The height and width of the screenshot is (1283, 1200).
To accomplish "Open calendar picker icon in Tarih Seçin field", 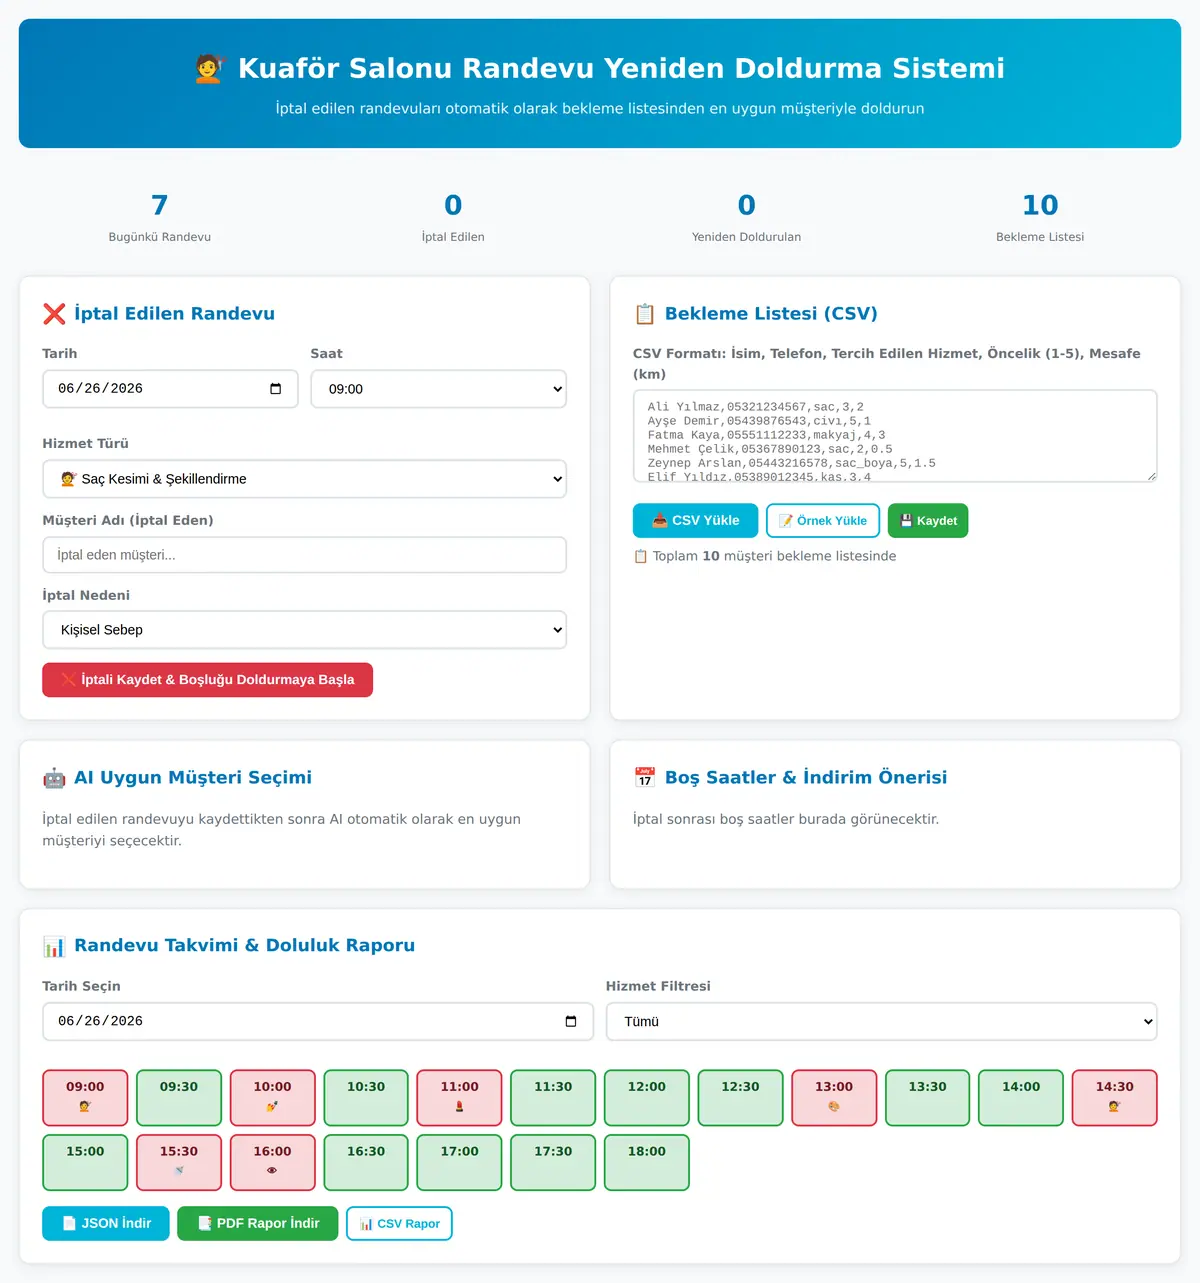I will (x=571, y=1021).
